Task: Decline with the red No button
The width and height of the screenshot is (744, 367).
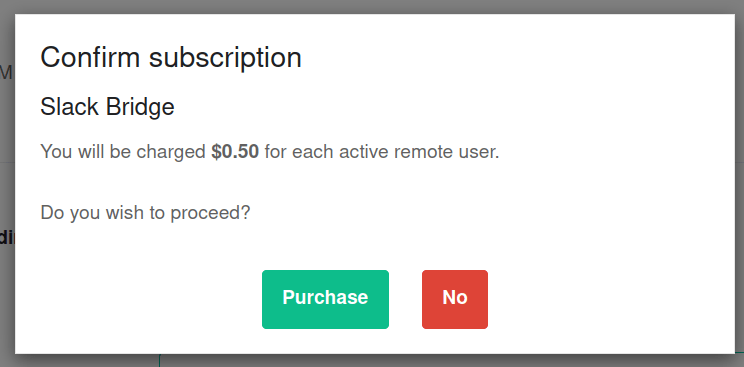Action: click(x=455, y=299)
